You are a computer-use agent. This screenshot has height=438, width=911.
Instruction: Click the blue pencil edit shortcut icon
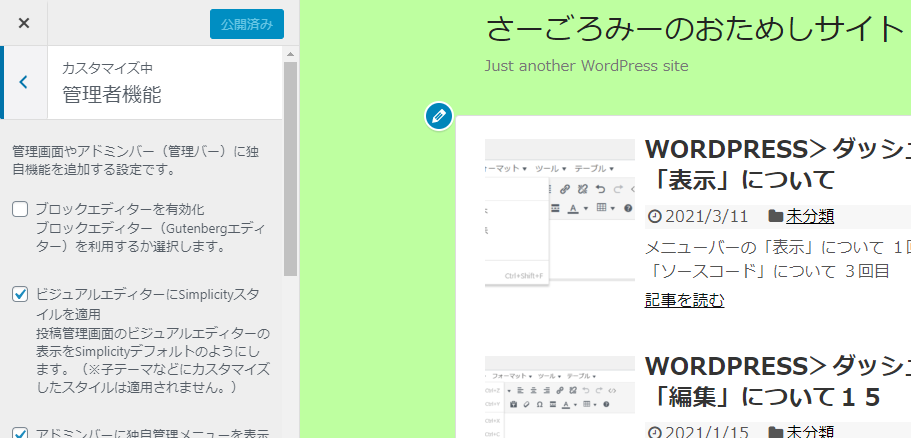[x=438, y=116]
